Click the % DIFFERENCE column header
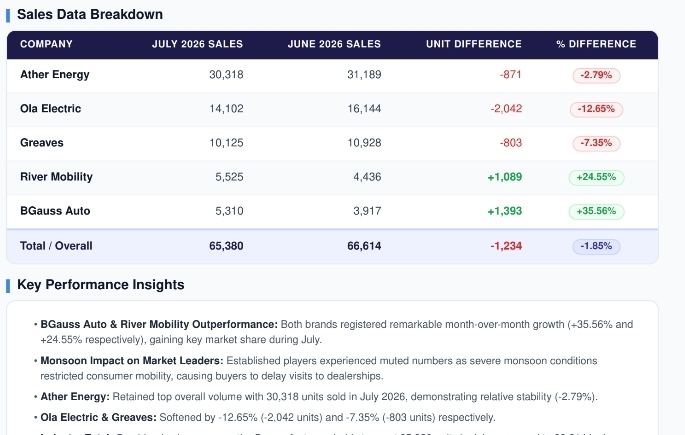 tap(596, 44)
